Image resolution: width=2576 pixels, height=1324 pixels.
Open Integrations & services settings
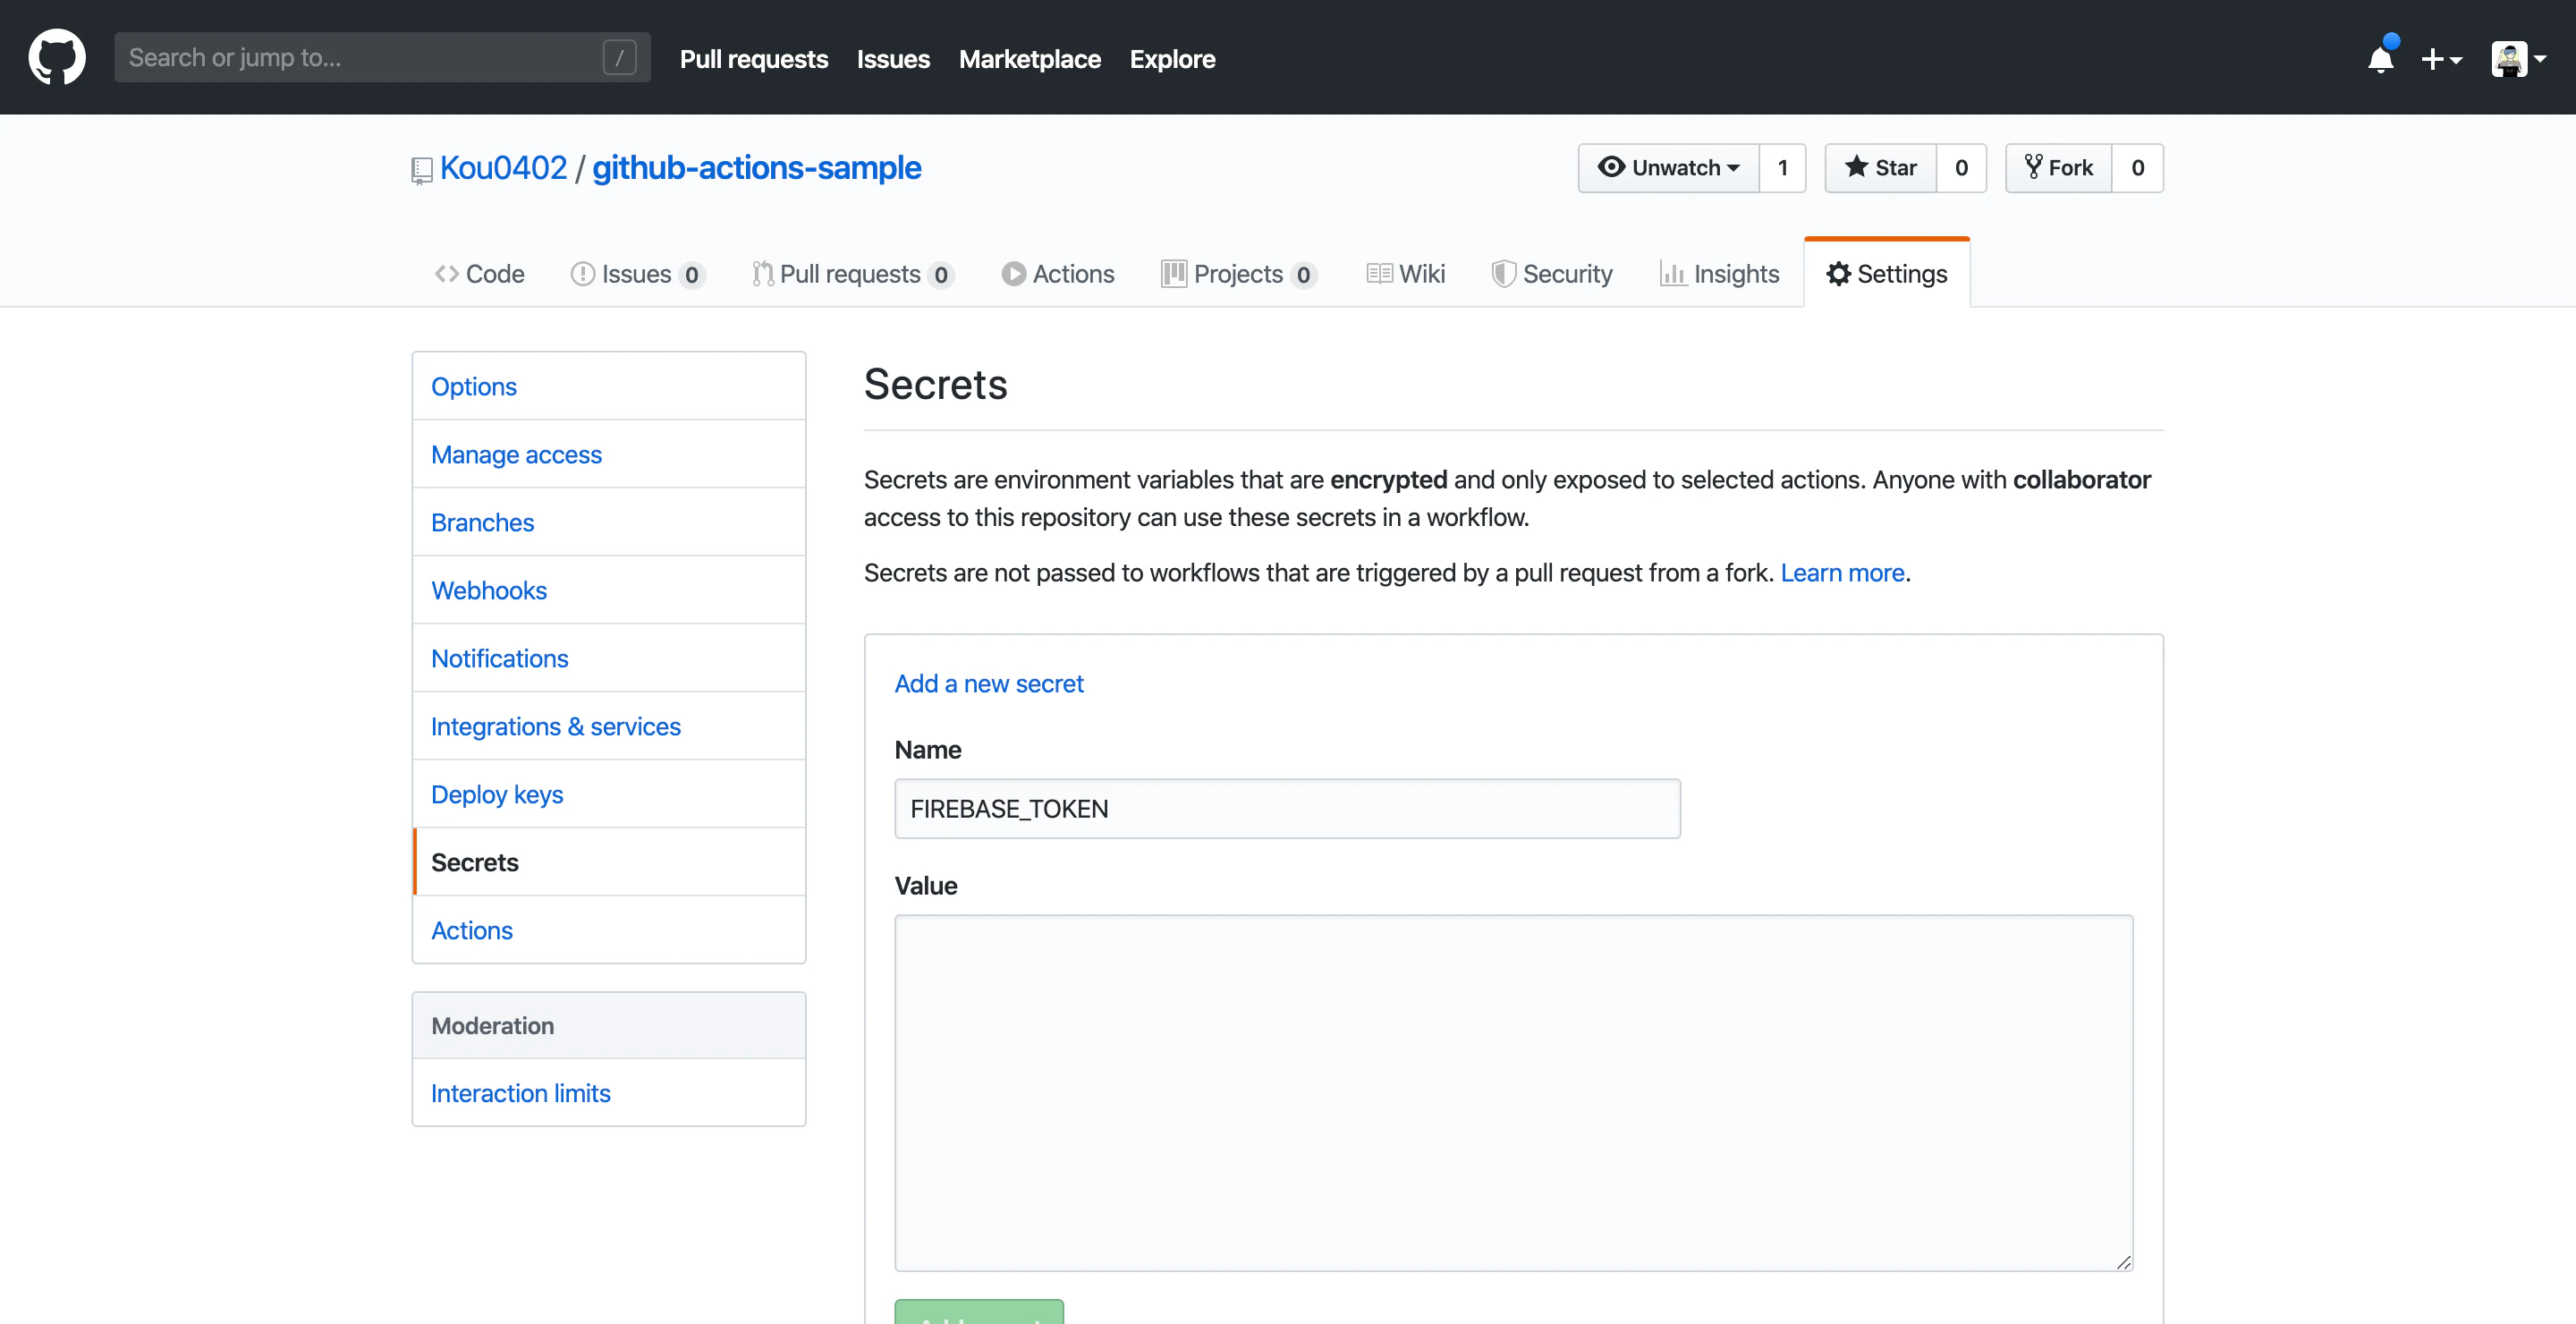(x=608, y=726)
